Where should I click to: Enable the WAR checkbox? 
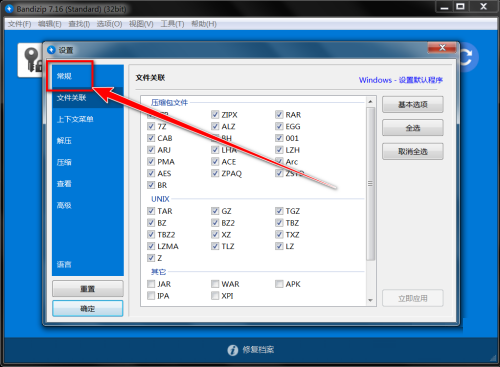coord(215,284)
